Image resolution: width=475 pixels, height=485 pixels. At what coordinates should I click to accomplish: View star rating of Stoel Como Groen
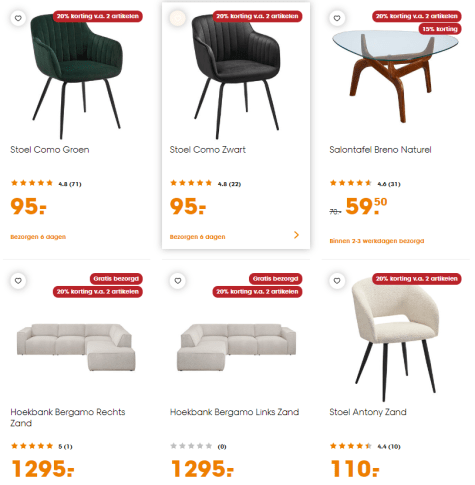32,183
